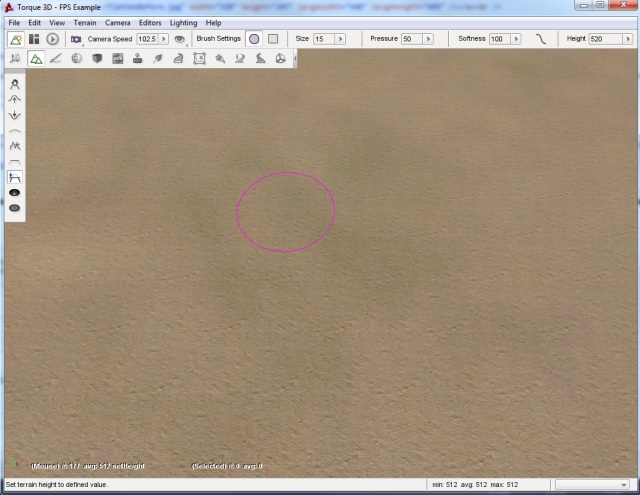Screen dimensions: 640x495
Task: Toggle the visibility eye options button
Action: [180, 39]
